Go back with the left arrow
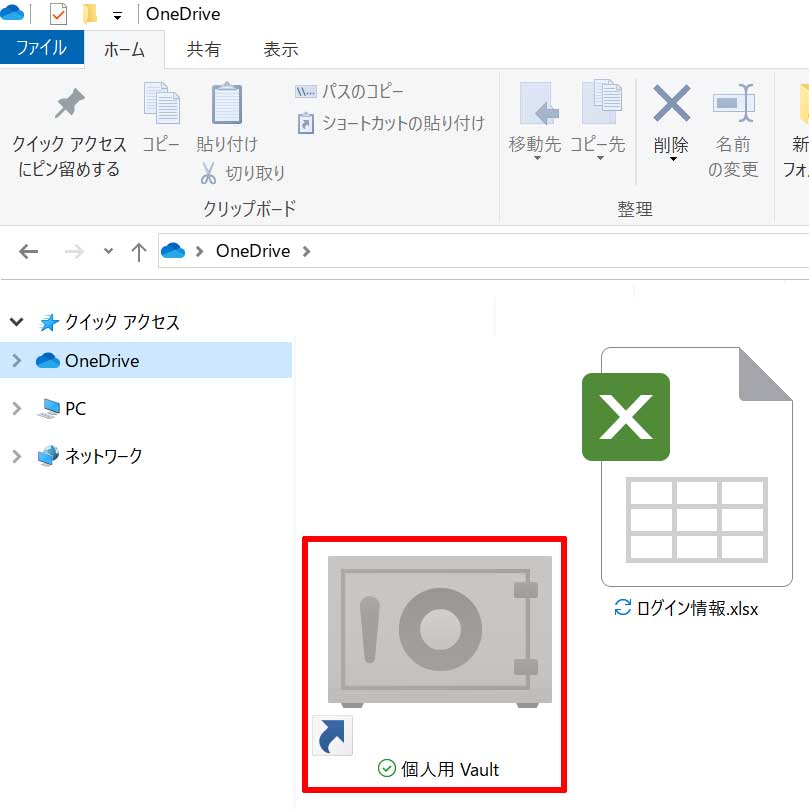Image resolution: width=809 pixels, height=809 pixels. click(x=28, y=252)
